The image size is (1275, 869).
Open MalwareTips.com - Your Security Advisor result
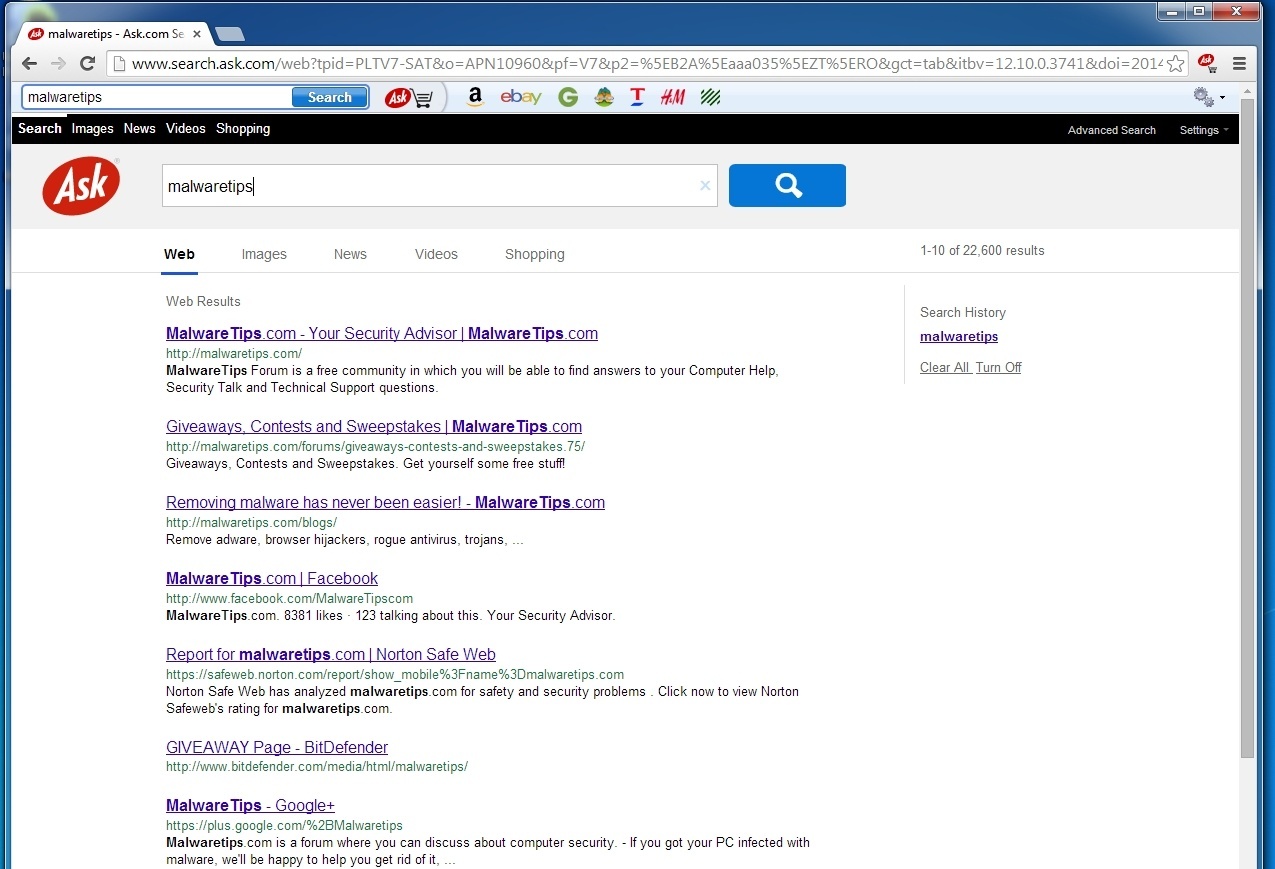(x=382, y=334)
